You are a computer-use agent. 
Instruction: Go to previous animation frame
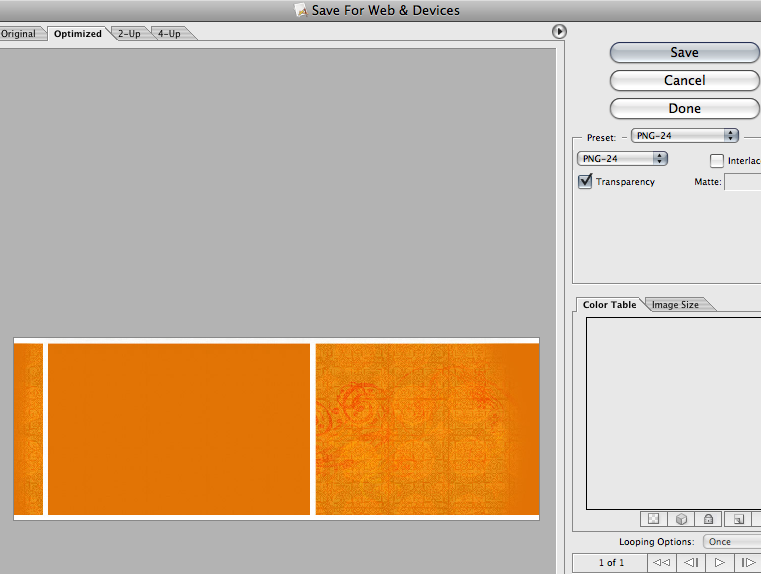(691, 563)
